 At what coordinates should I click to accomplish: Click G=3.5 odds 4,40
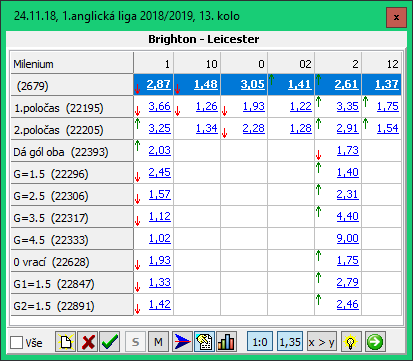click(348, 216)
